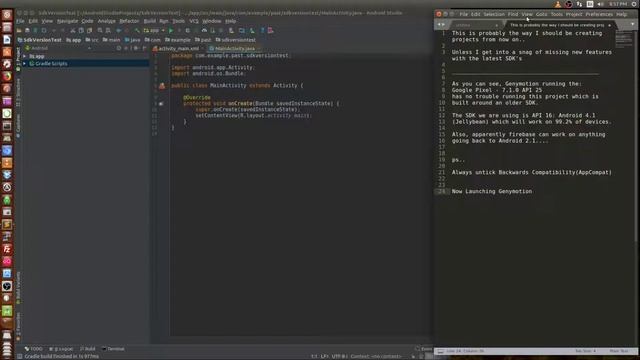Click the Save All toolbar icon
The width and height of the screenshot is (640, 360).
(x=27, y=31)
